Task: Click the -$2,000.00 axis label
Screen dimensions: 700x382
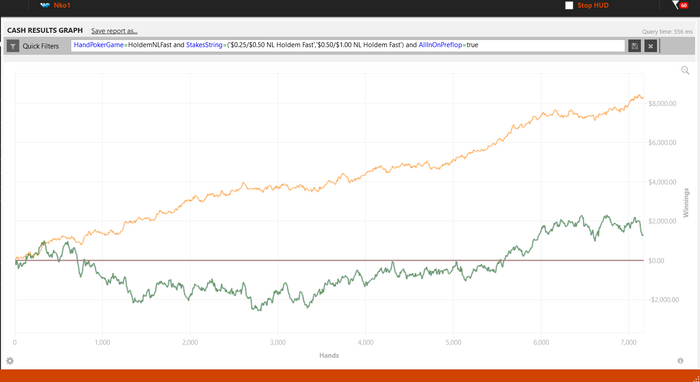Action: [x=663, y=300]
